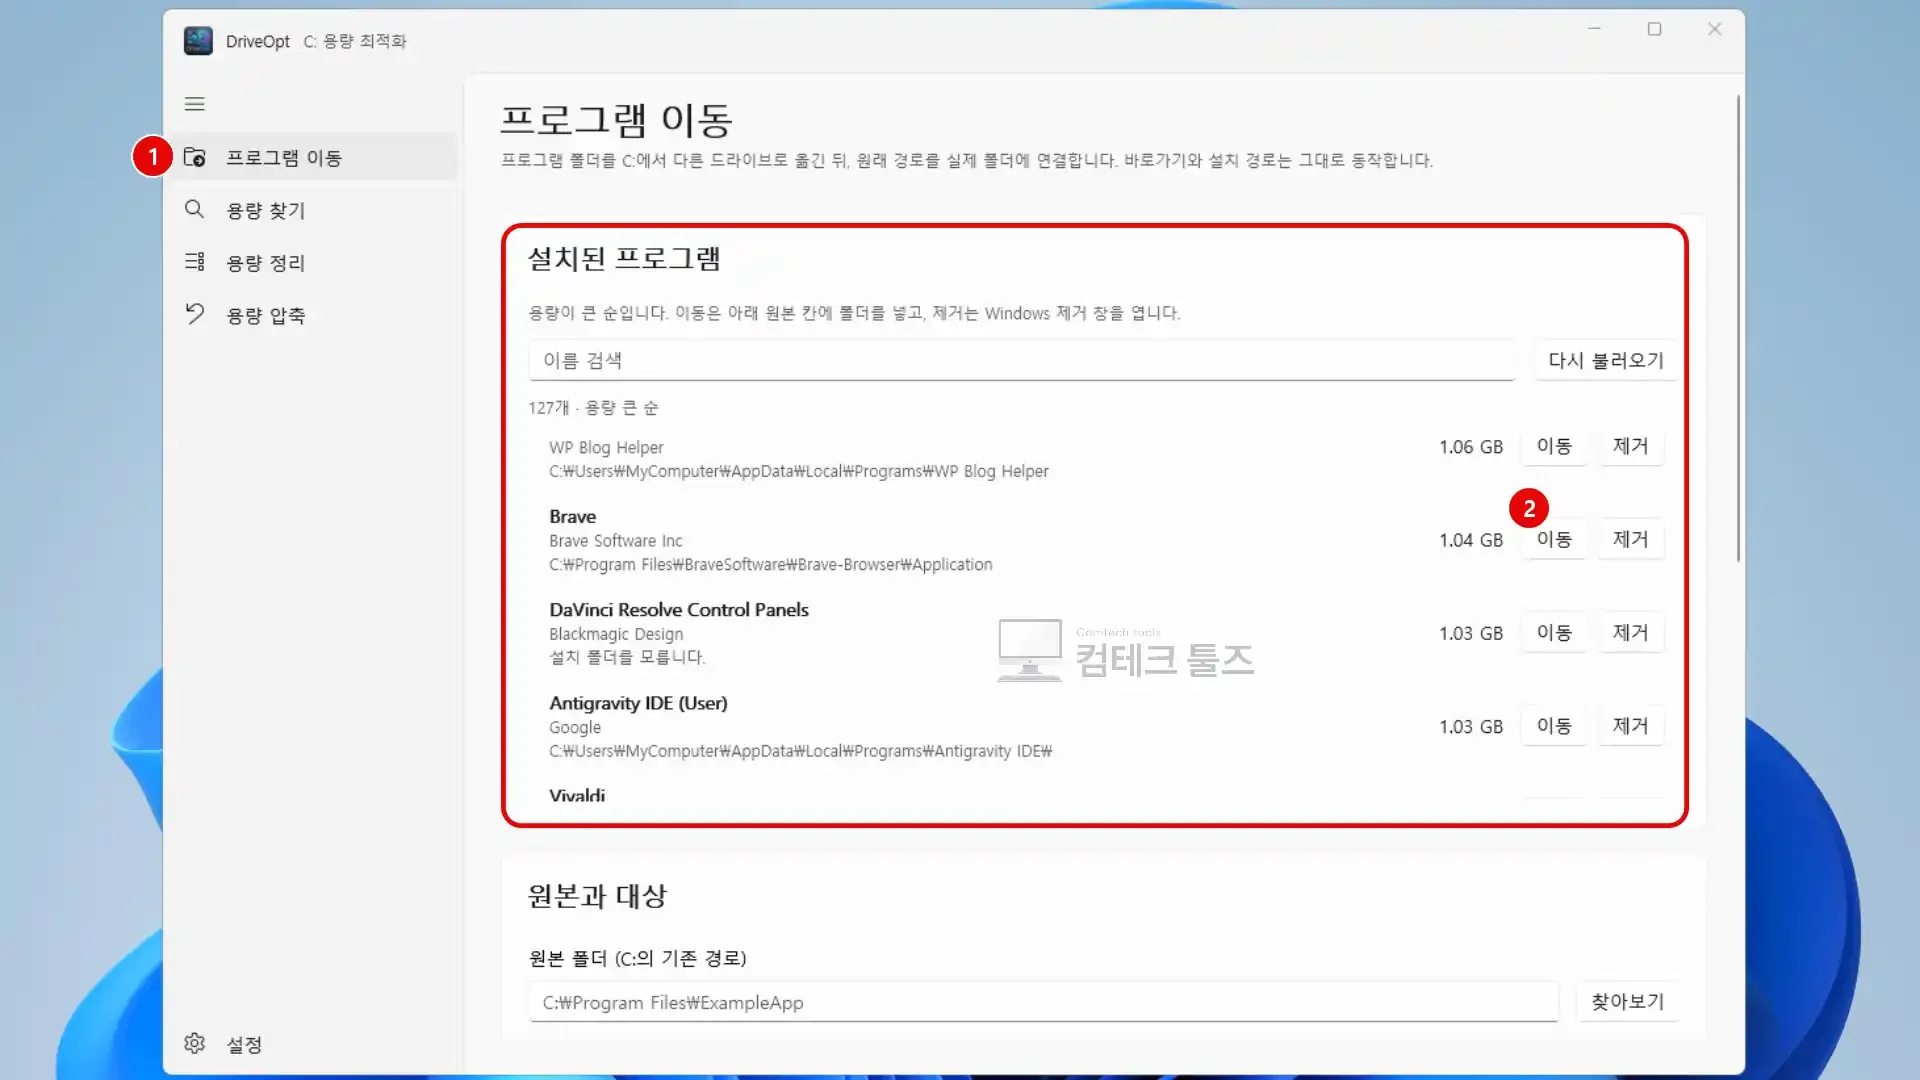Click 이동 for DaVinci Resolve Control Panels
The image size is (1920, 1080).
pyautogui.click(x=1554, y=633)
